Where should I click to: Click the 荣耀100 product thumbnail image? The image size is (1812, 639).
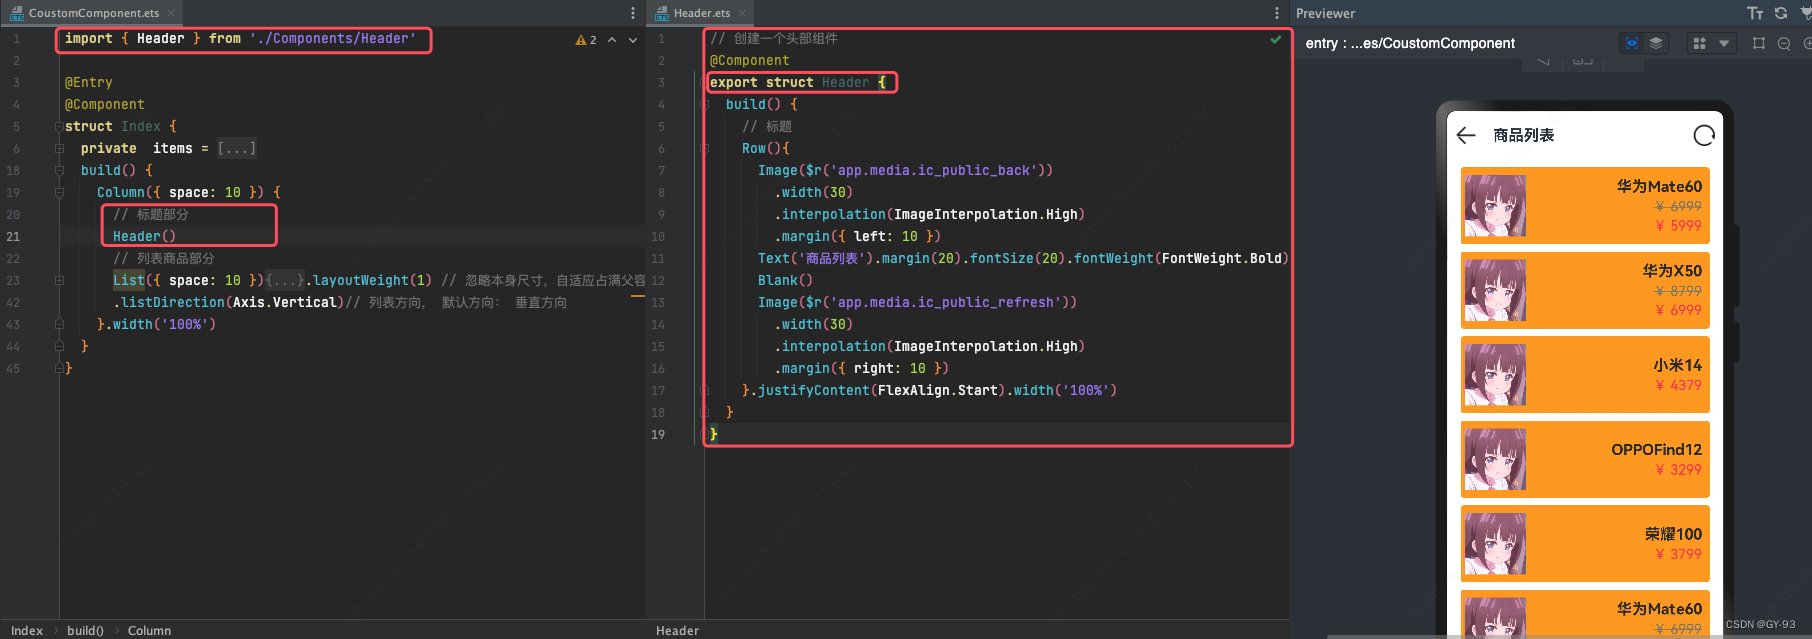[1495, 544]
